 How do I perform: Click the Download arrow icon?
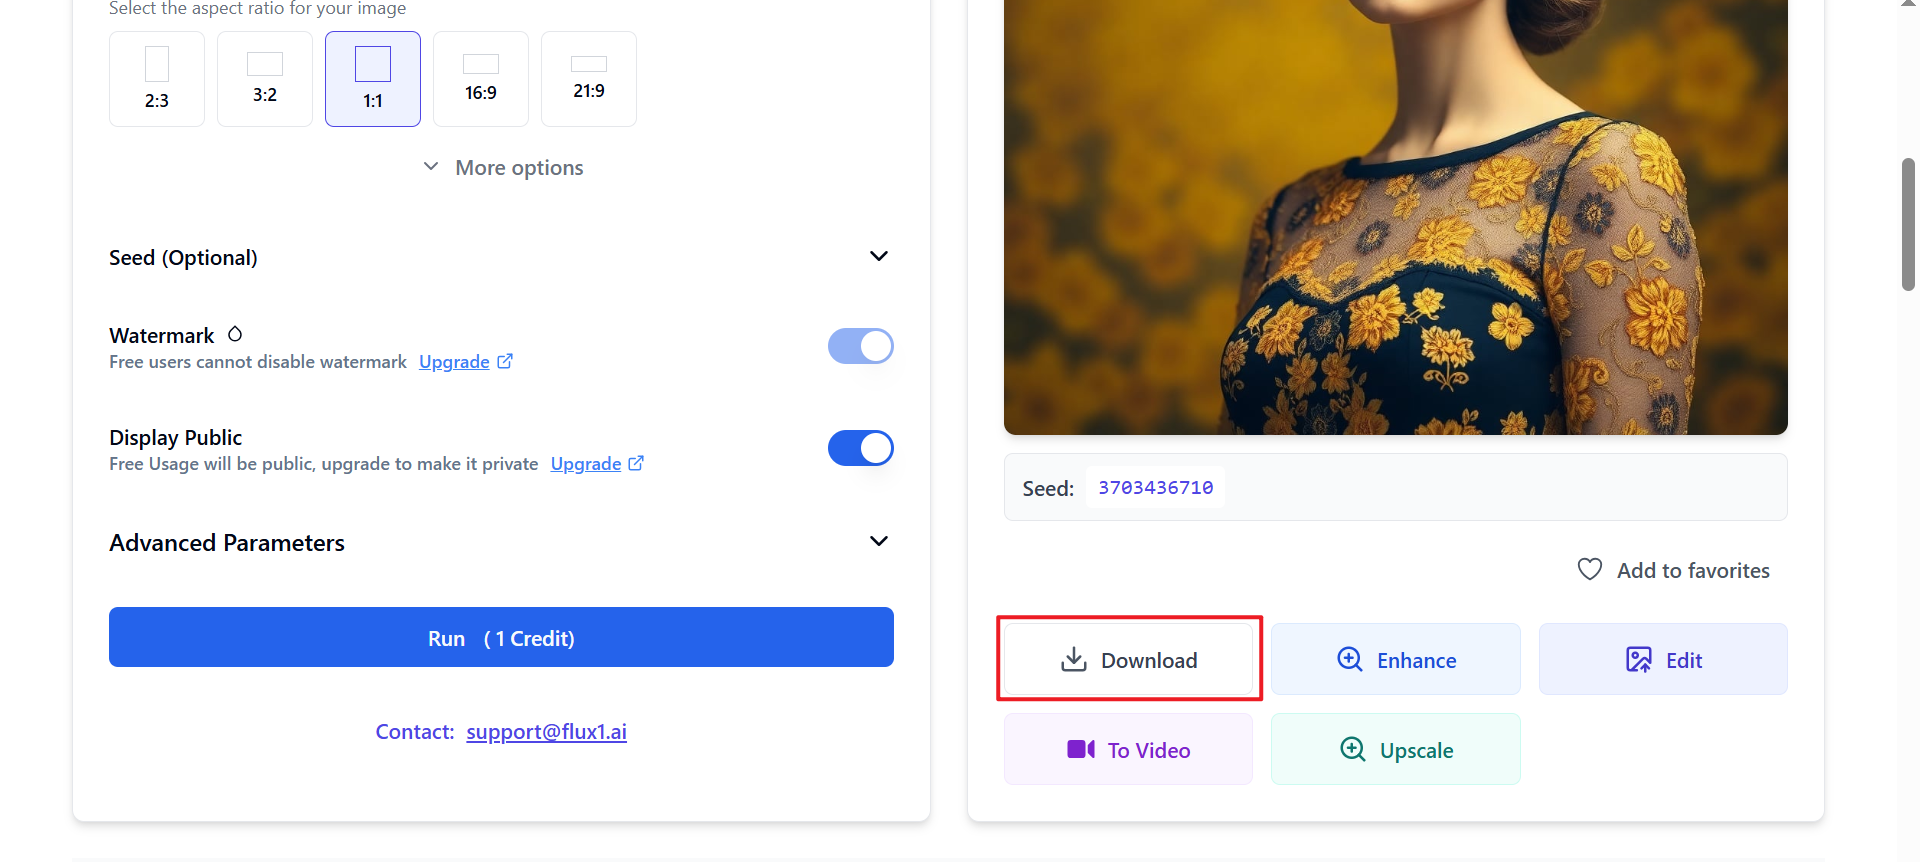pyautogui.click(x=1073, y=660)
